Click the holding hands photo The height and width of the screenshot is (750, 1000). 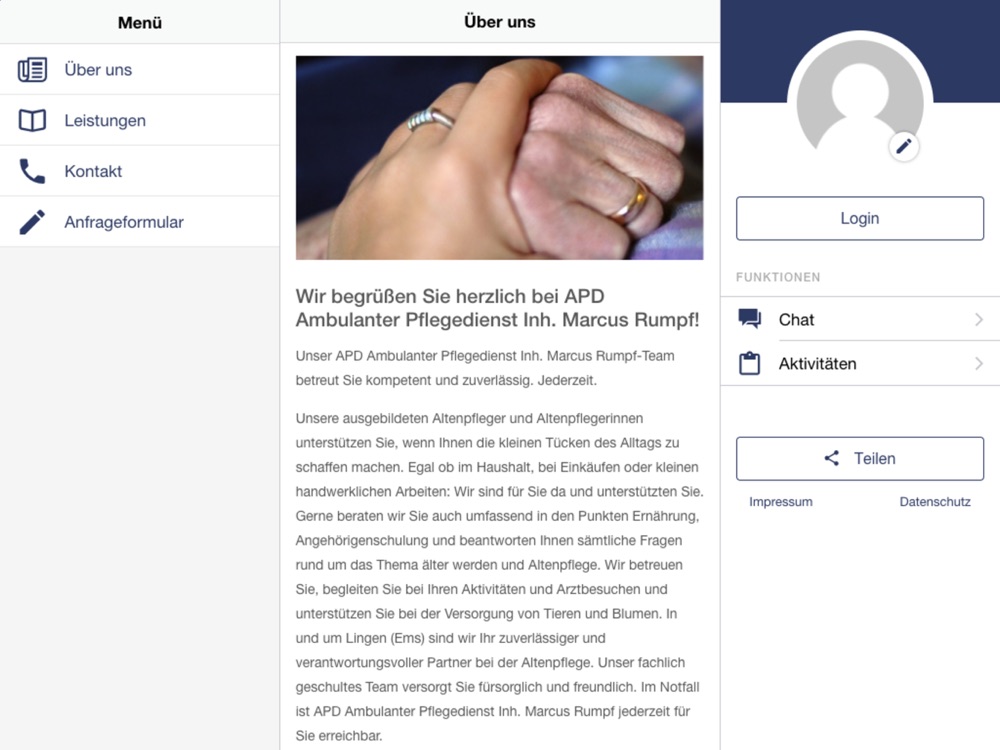[499, 158]
